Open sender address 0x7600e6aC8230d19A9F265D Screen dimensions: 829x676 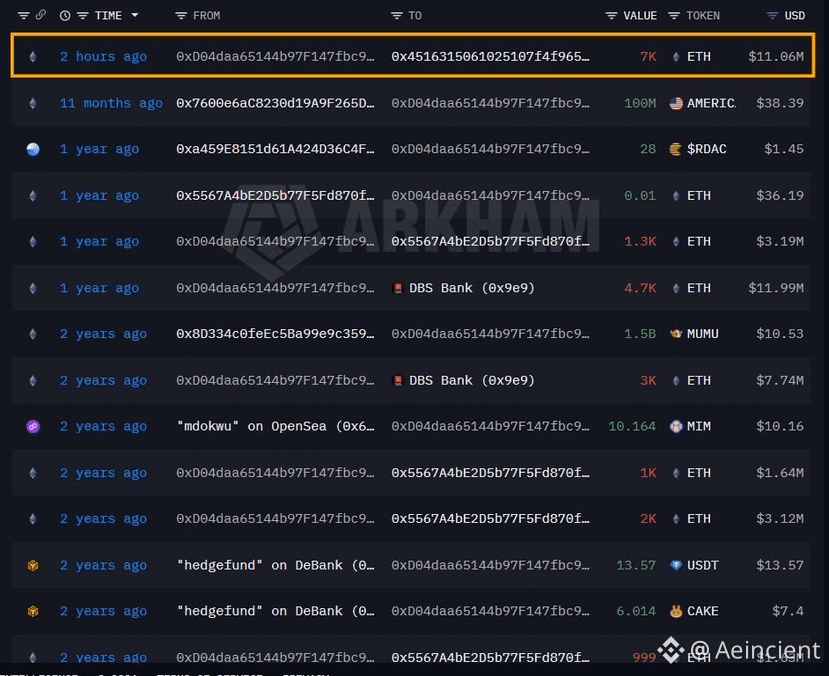coord(275,103)
